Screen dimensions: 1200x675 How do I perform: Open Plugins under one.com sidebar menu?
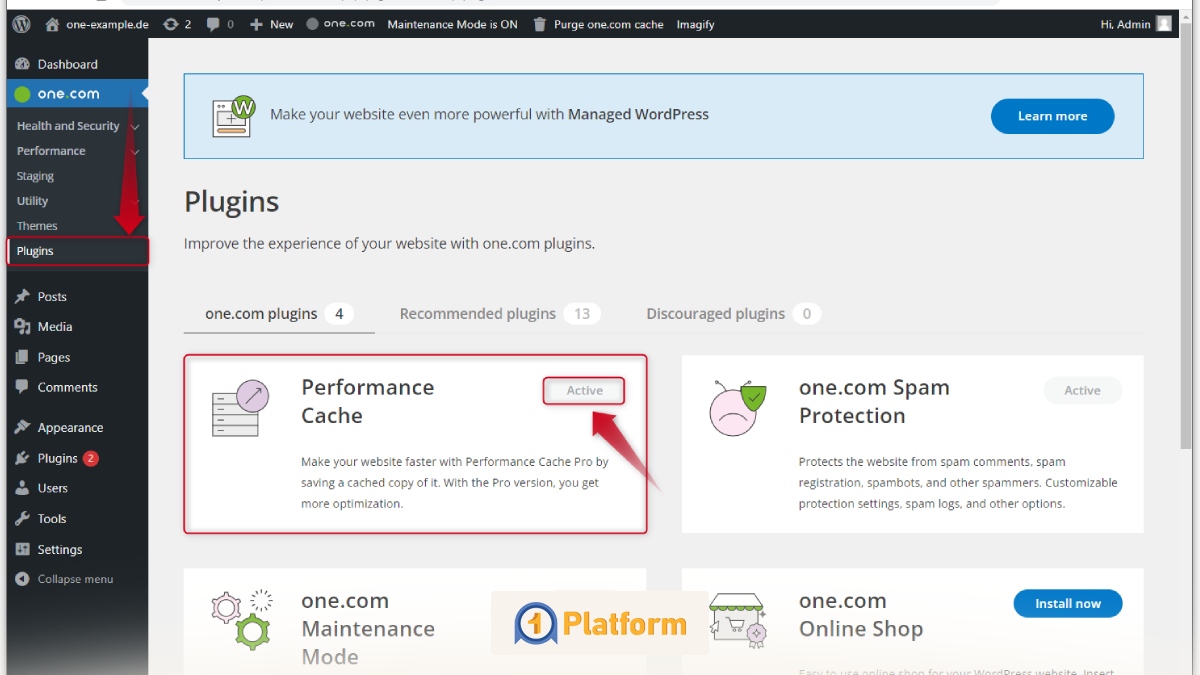coord(35,251)
